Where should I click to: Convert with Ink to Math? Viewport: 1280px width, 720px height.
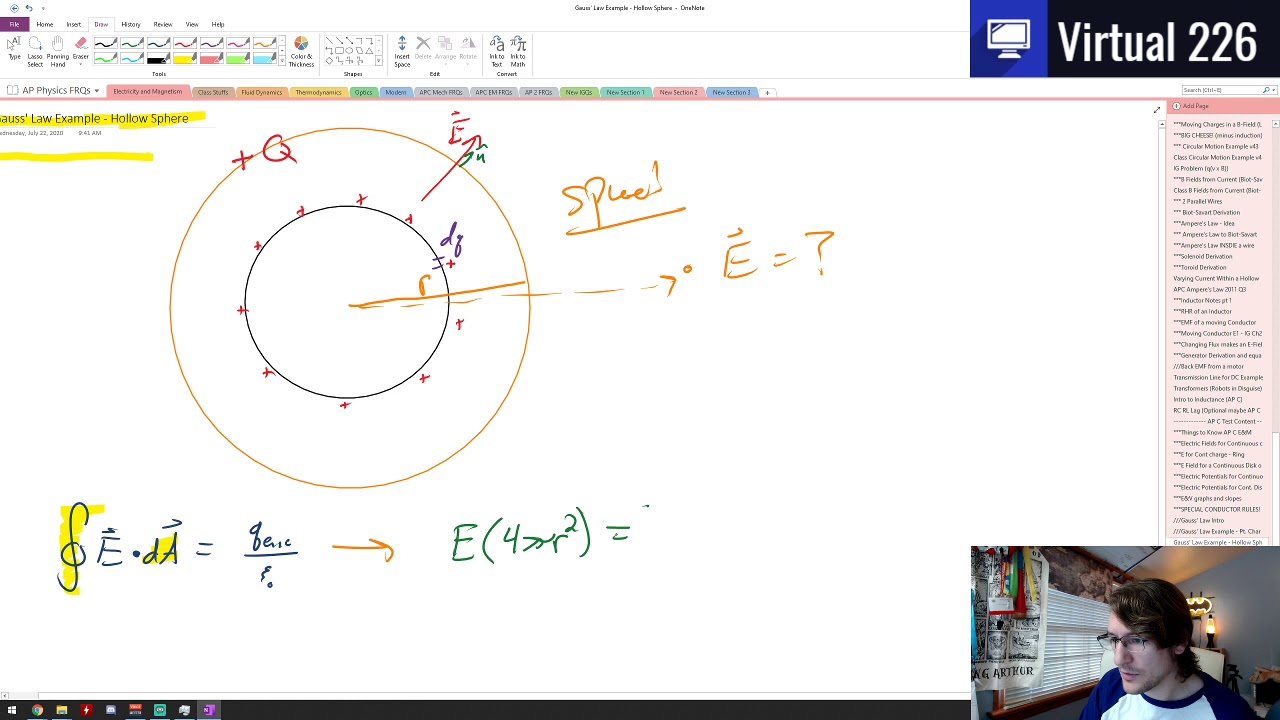518,52
